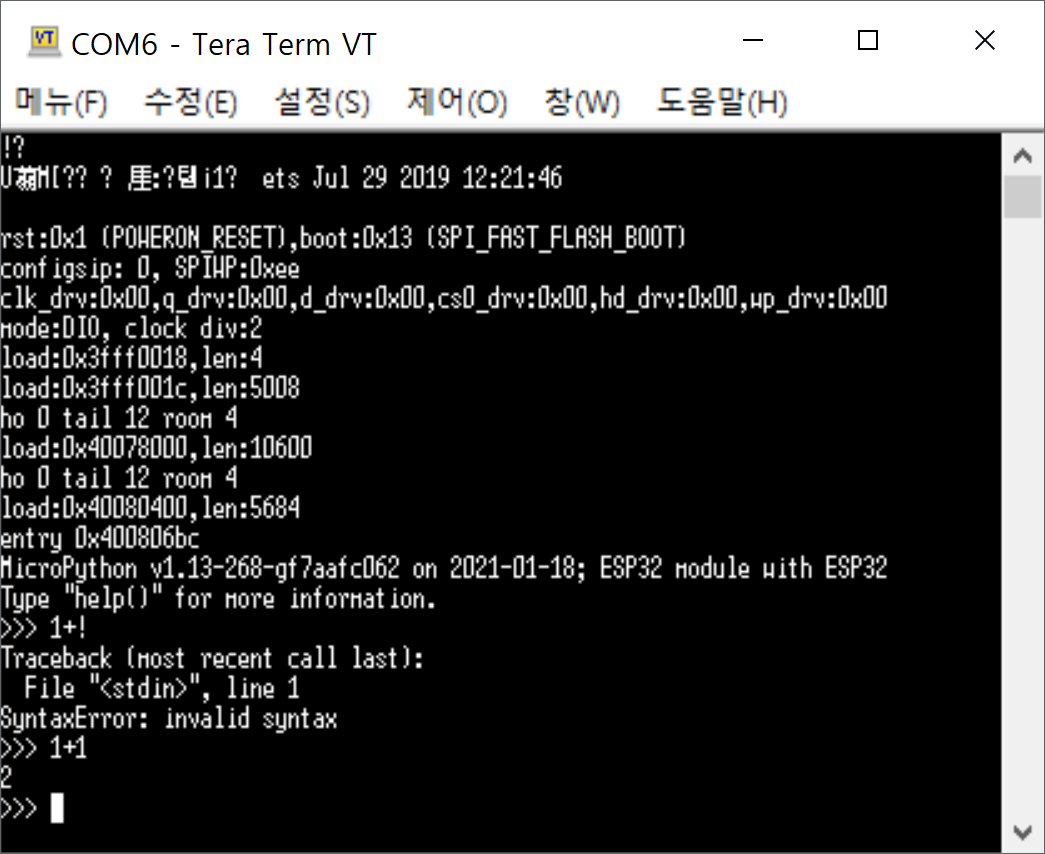Open the 도움말(H) help menu

click(x=722, y=102)
